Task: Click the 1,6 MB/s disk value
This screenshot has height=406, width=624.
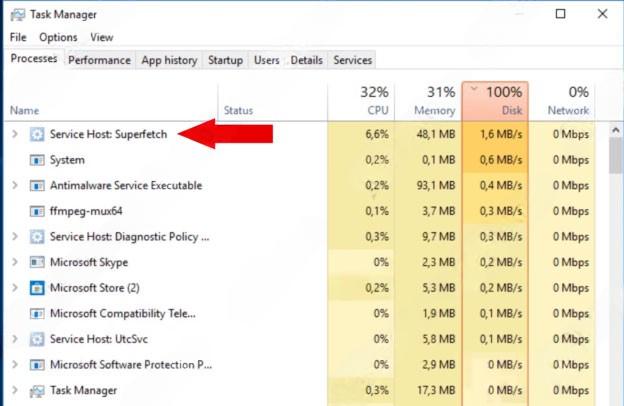Action: pos(501,135)
